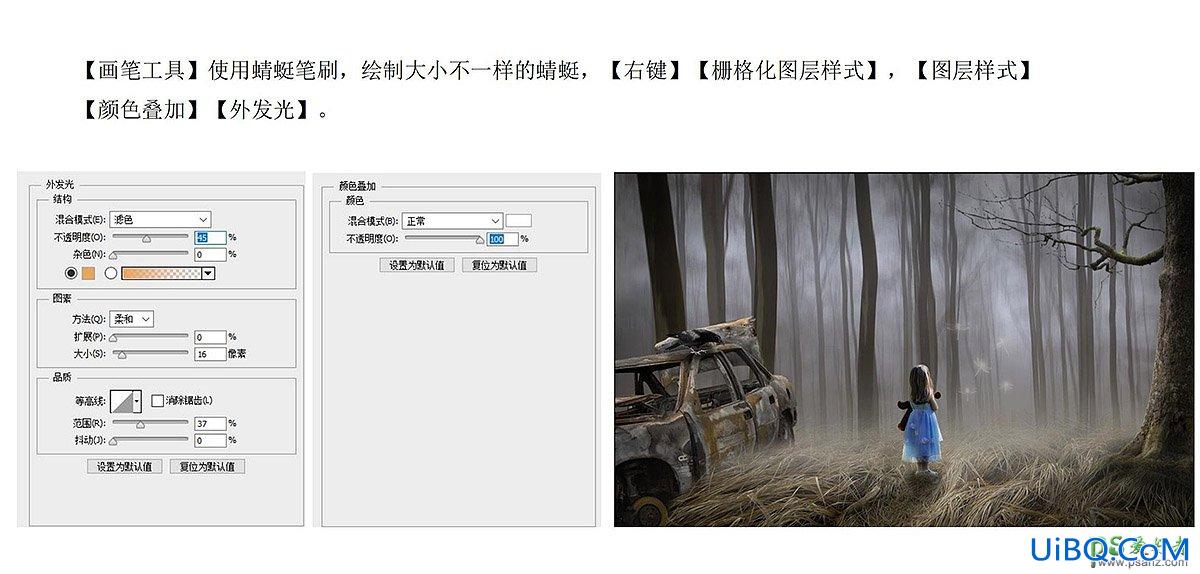The image size is (1200, 574).
Task: Expand the gradient picker arrow in Outer Glow
Action: [209, 273]
